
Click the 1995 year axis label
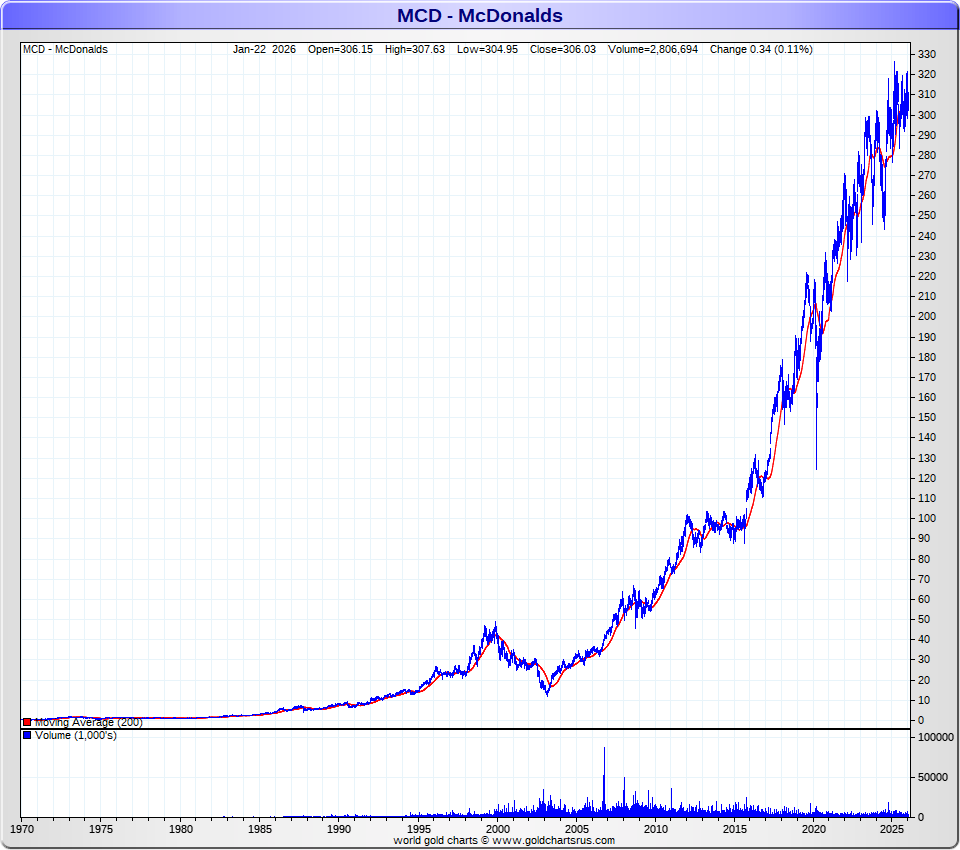coord(418,829)
